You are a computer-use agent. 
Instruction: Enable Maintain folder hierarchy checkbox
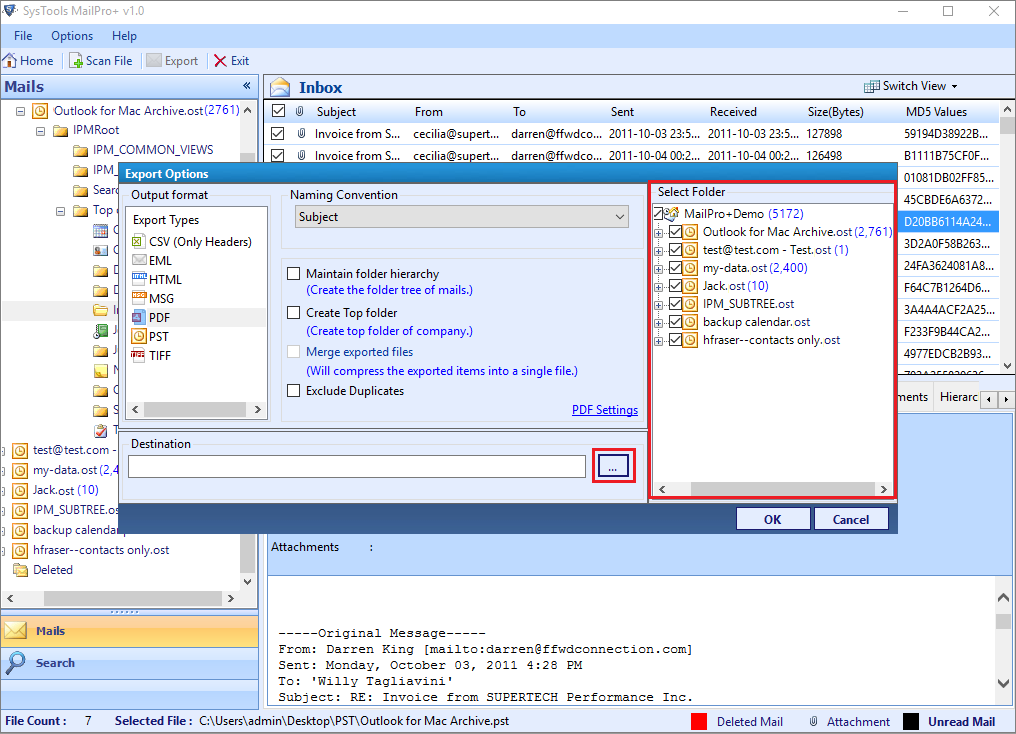tap(294, 273)
